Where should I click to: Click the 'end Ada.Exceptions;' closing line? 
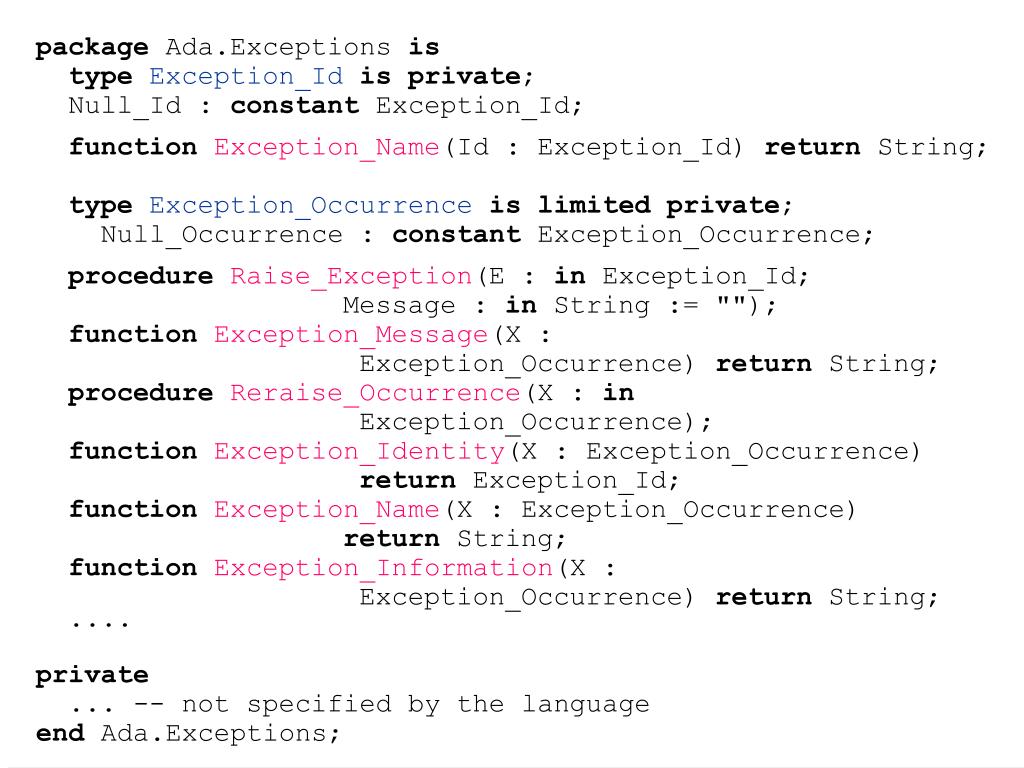pos(188,733)
